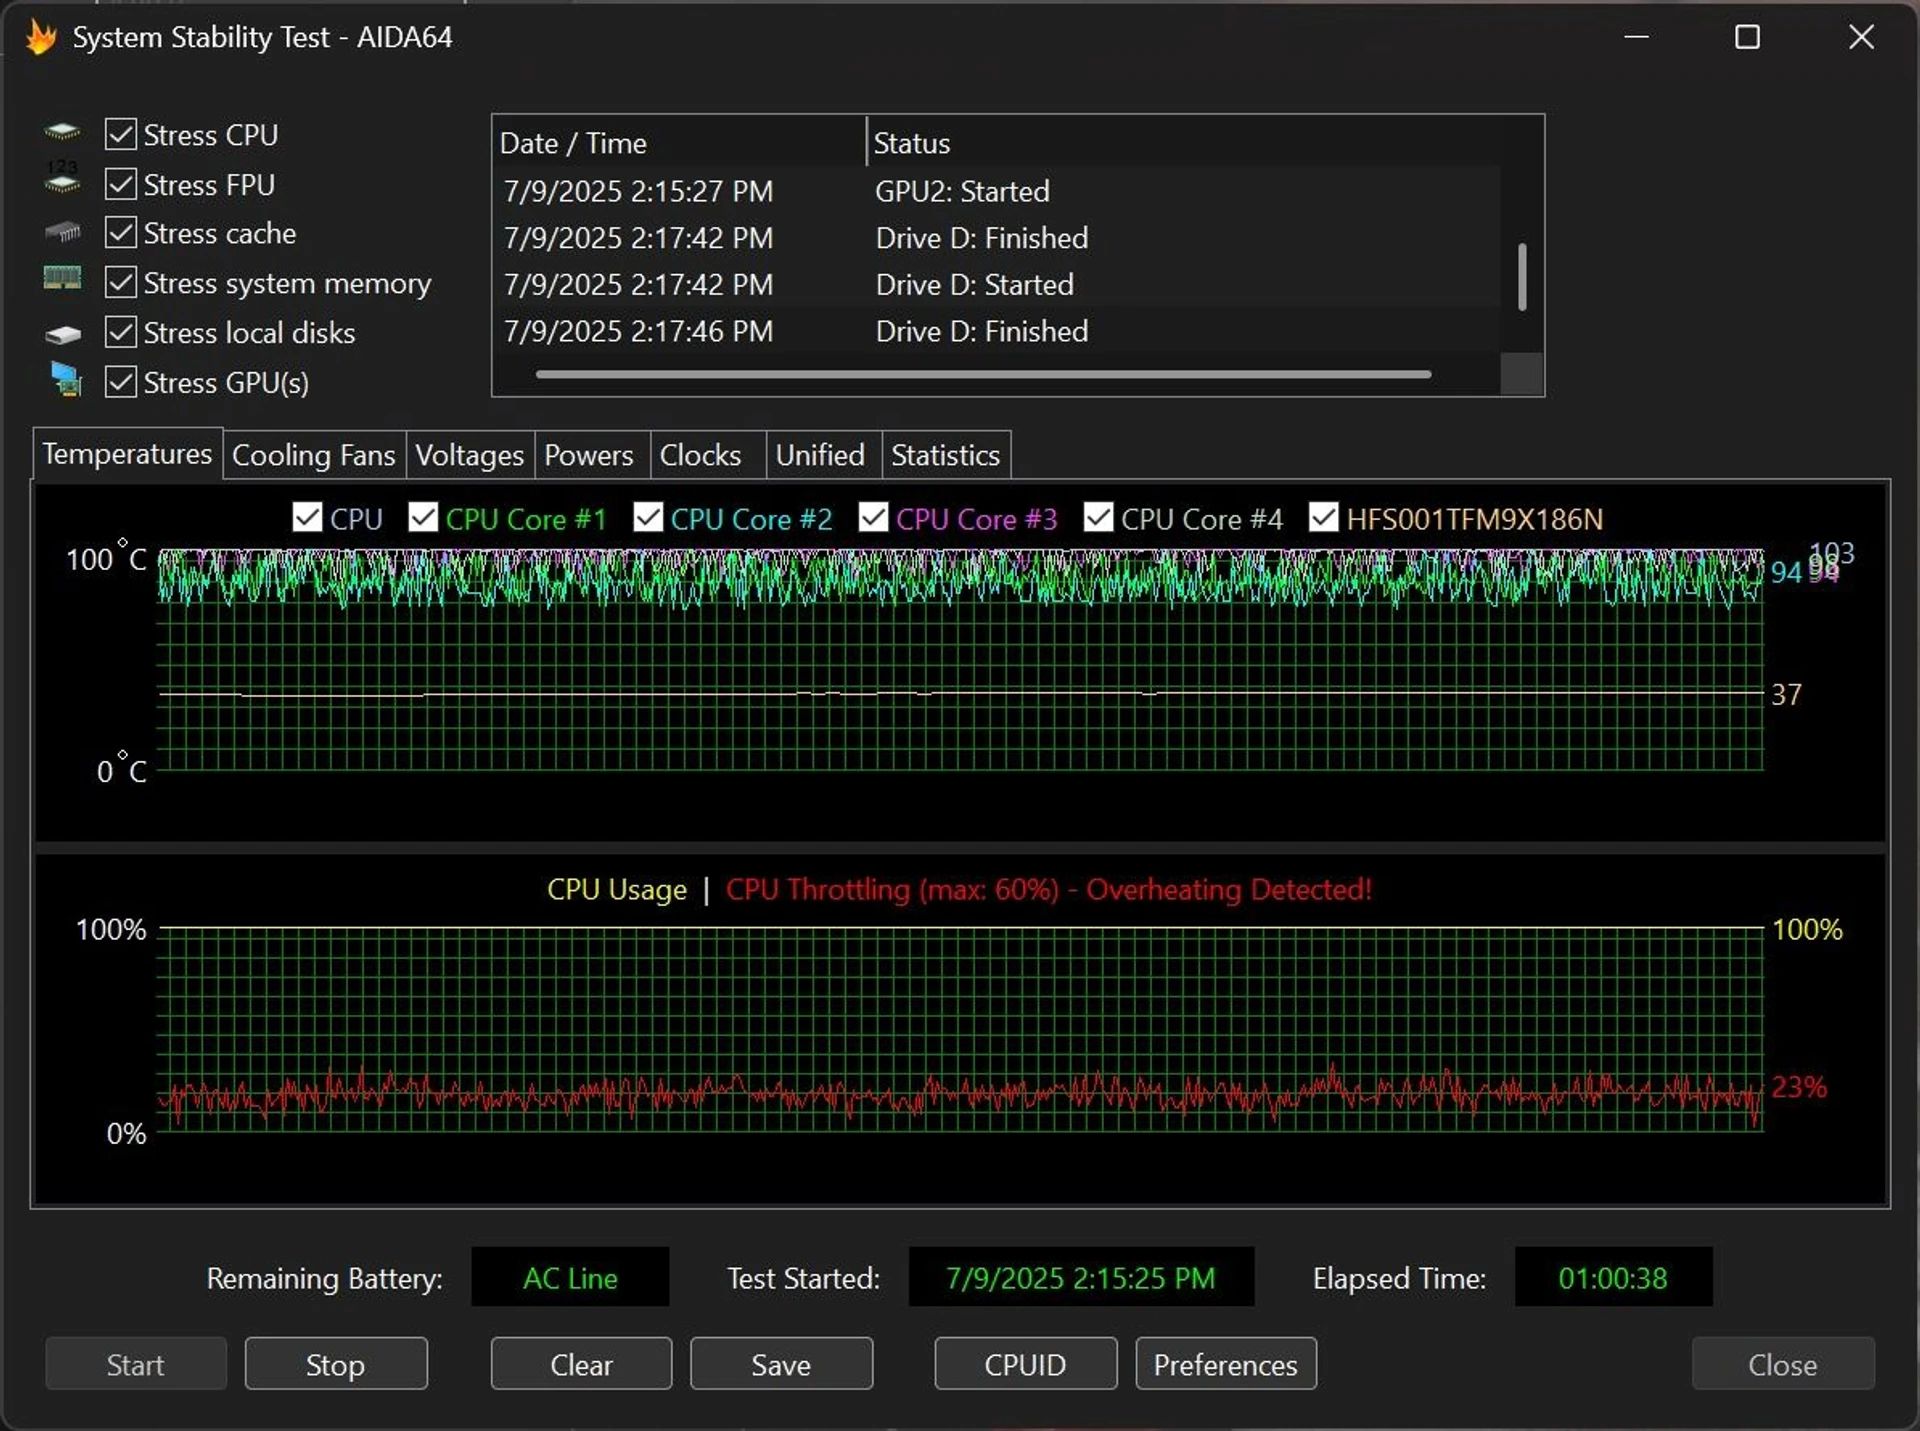Click the Date / Time column header
This screenshot has height=1431, width=1920.
(x=679, y=143)
